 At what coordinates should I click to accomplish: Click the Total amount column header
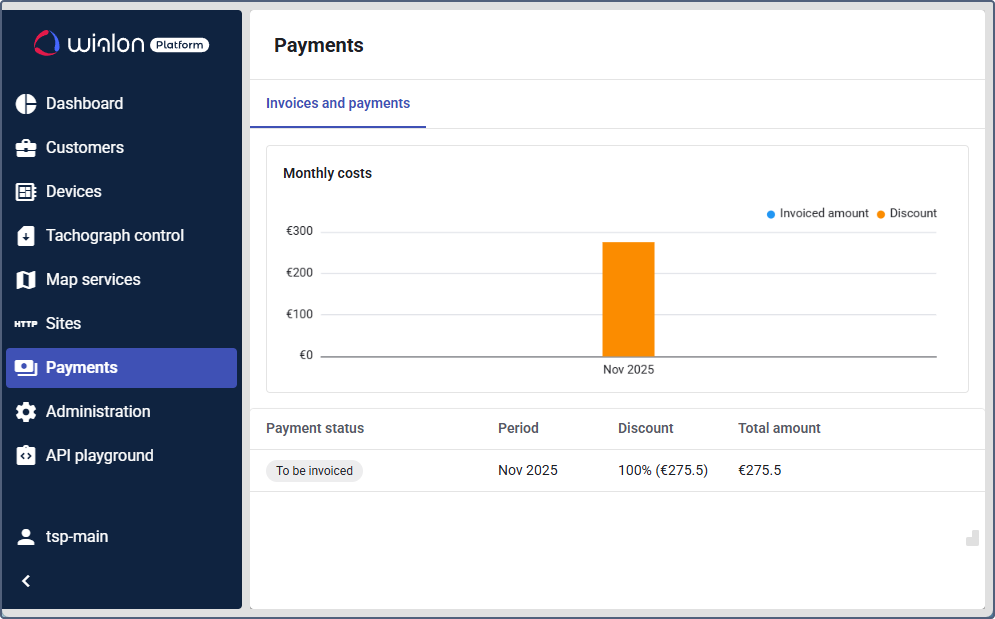(779, 429)
